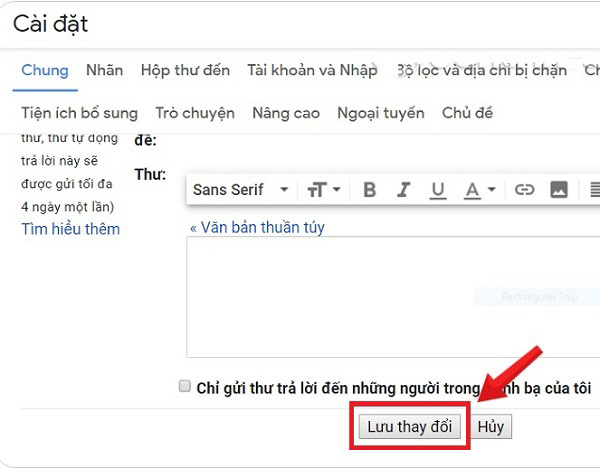This screenshot has width=600, height=468.
Task: Click the Lưu thay đổi button
Action: 409,426
